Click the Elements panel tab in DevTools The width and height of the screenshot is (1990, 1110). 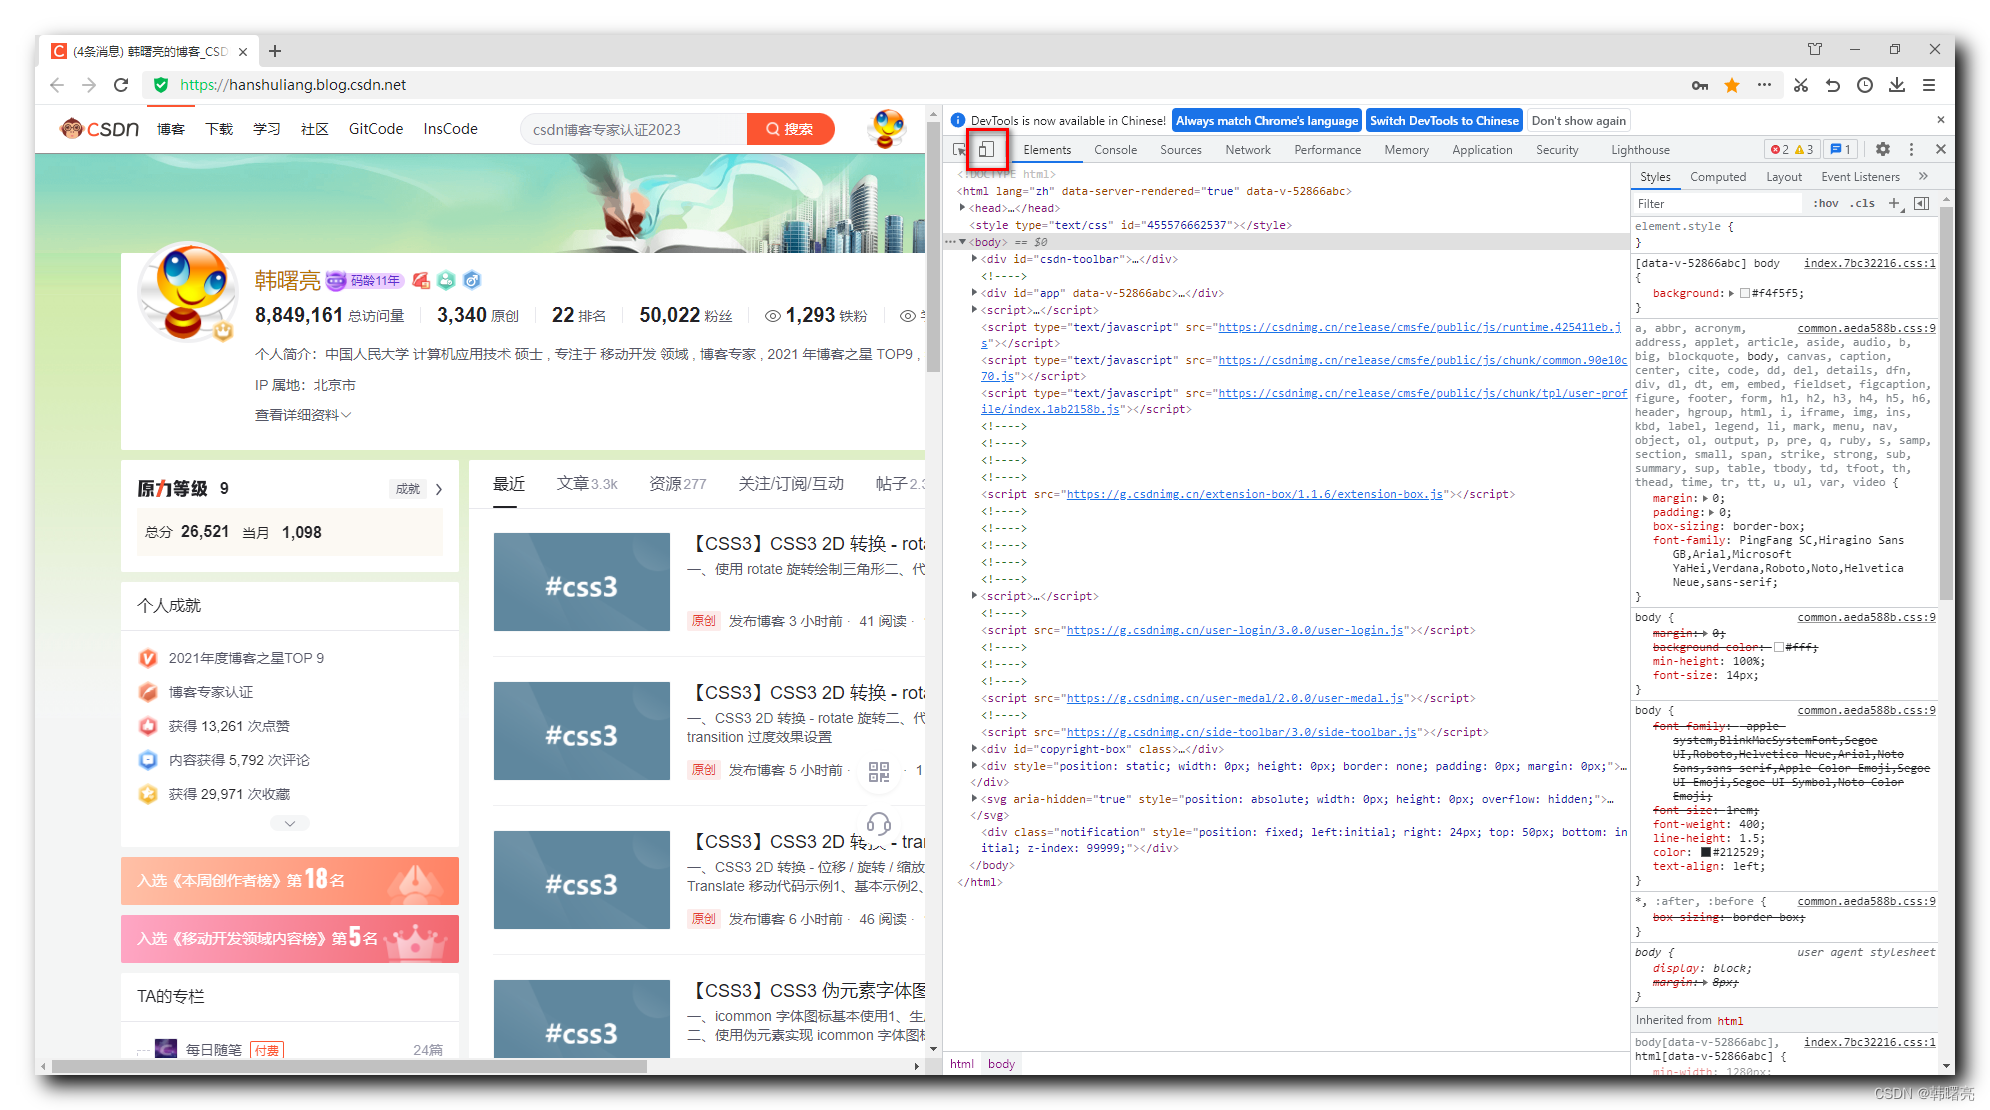[x=1041, y=149]
